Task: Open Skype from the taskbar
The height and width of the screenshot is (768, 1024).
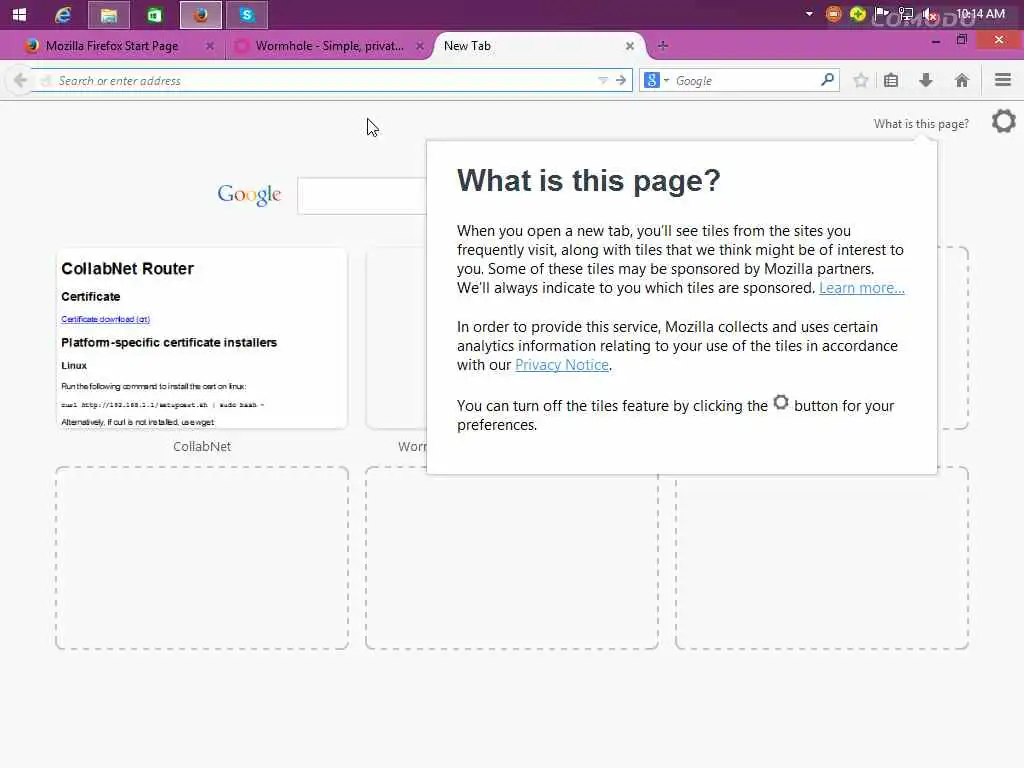Action: pyautogui.click(x=246, y=15)
